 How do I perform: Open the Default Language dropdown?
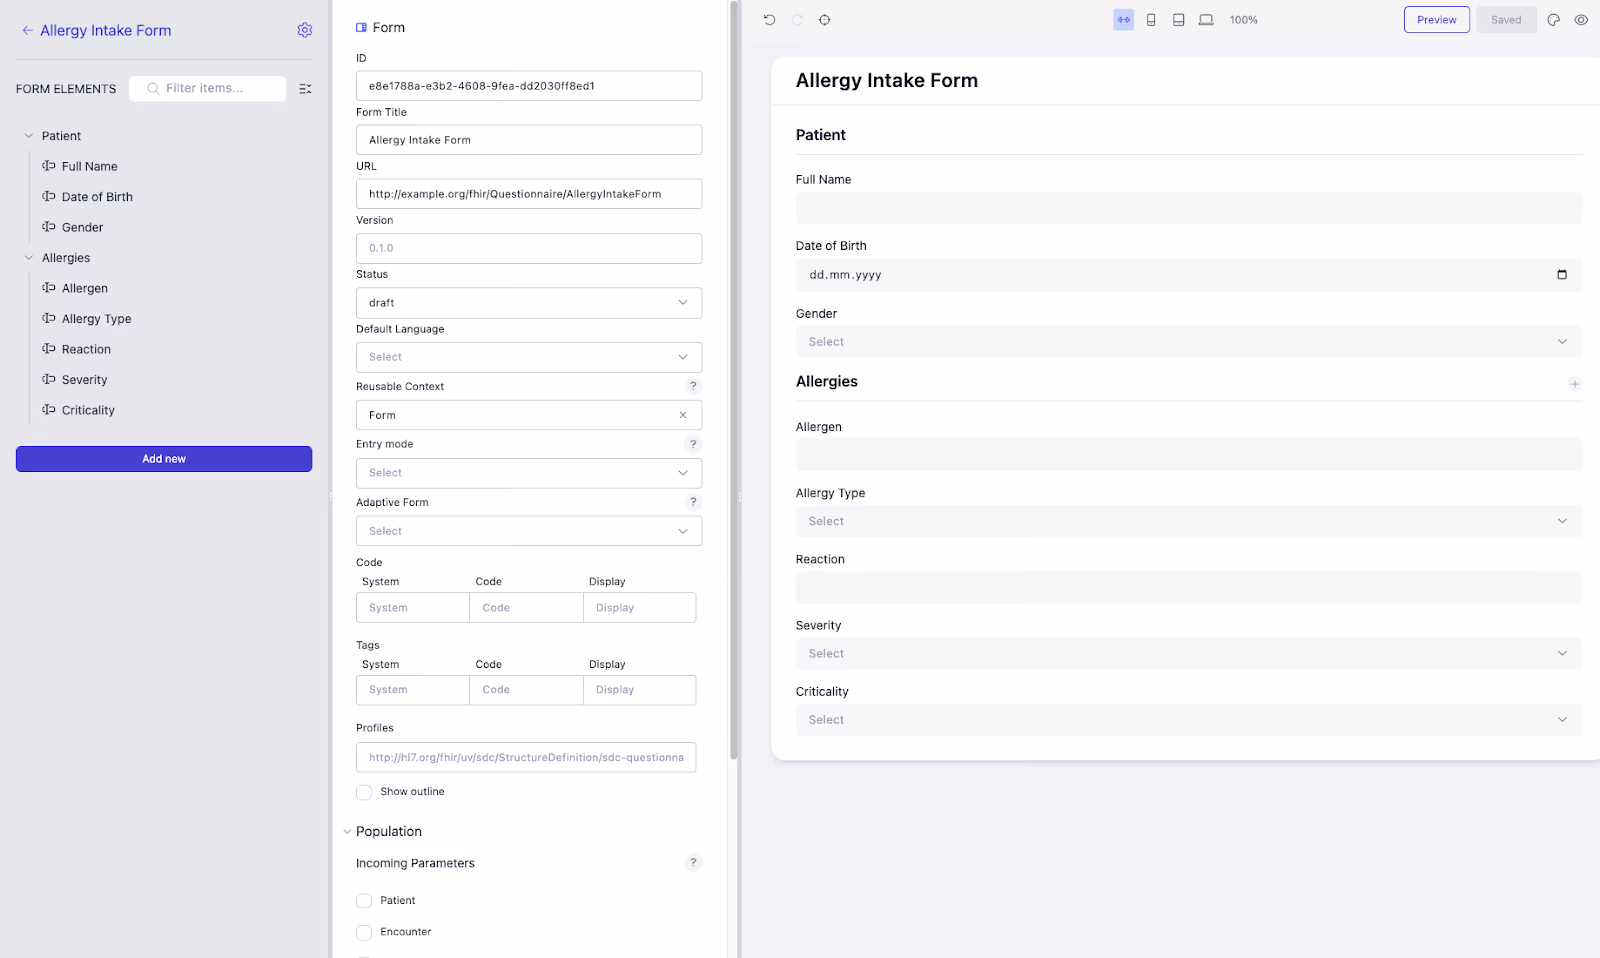[528, 357]
